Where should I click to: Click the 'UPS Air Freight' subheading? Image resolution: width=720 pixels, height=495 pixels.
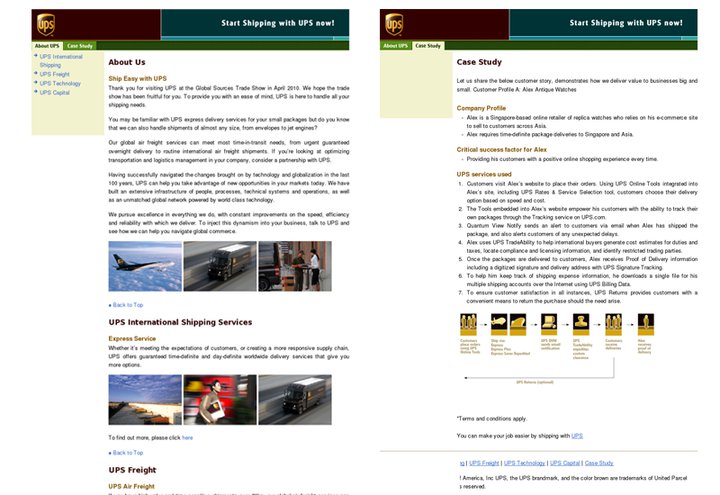(x=131, y=486)
